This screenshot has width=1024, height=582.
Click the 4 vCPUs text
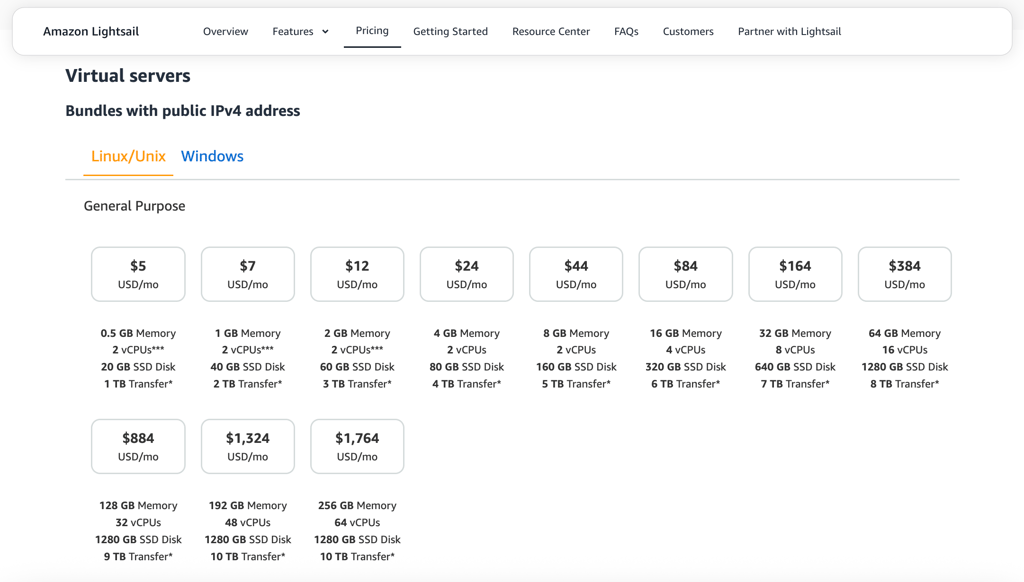point(686,350)
